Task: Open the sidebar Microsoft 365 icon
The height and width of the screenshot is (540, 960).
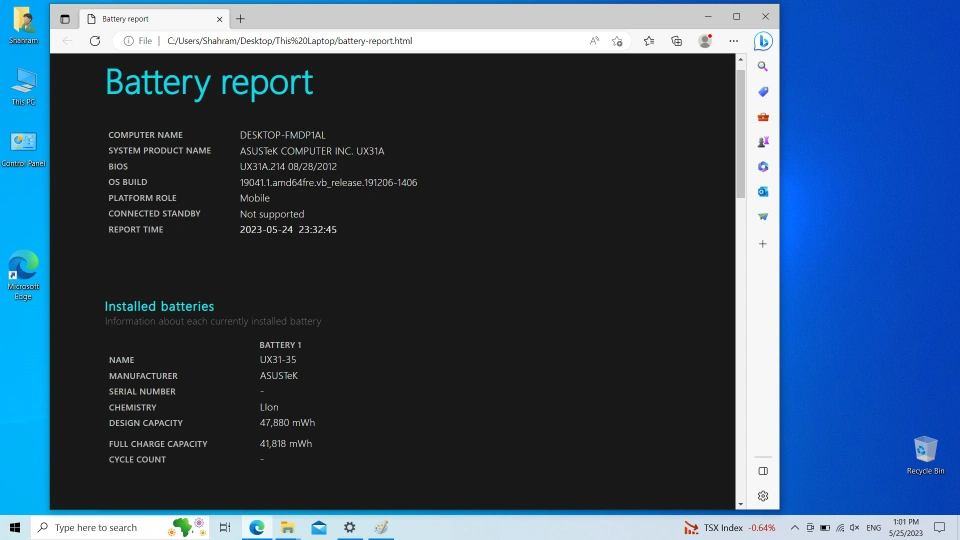Action: [763, 167]
